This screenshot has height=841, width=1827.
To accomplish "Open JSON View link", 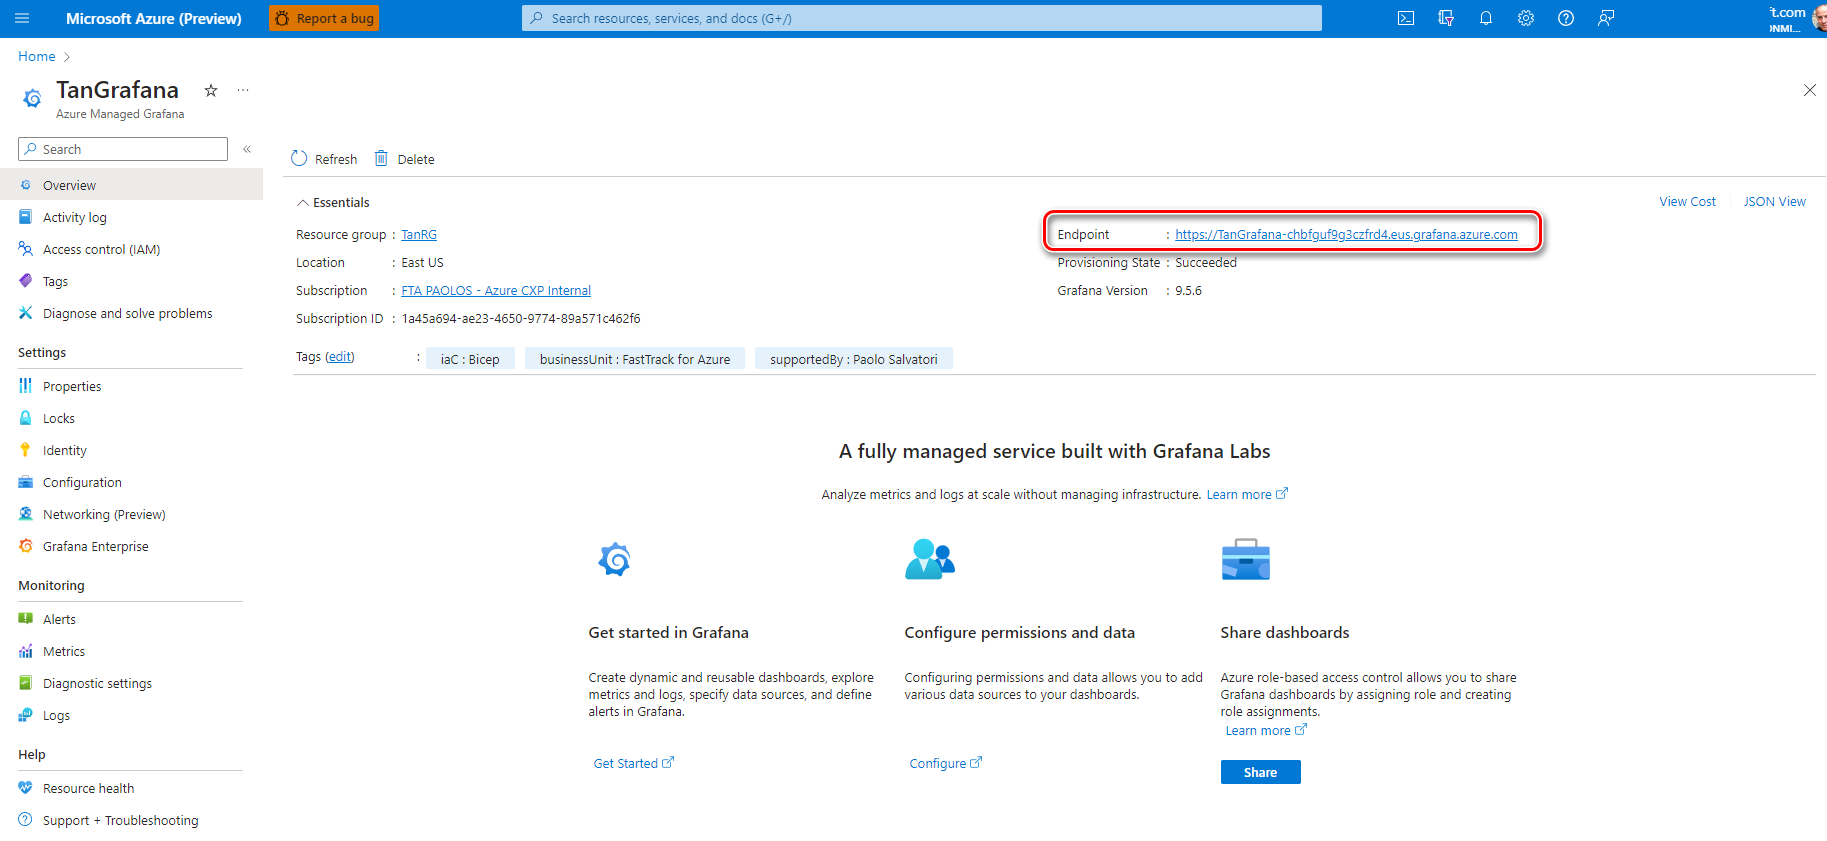I will tap(1775, 201).
